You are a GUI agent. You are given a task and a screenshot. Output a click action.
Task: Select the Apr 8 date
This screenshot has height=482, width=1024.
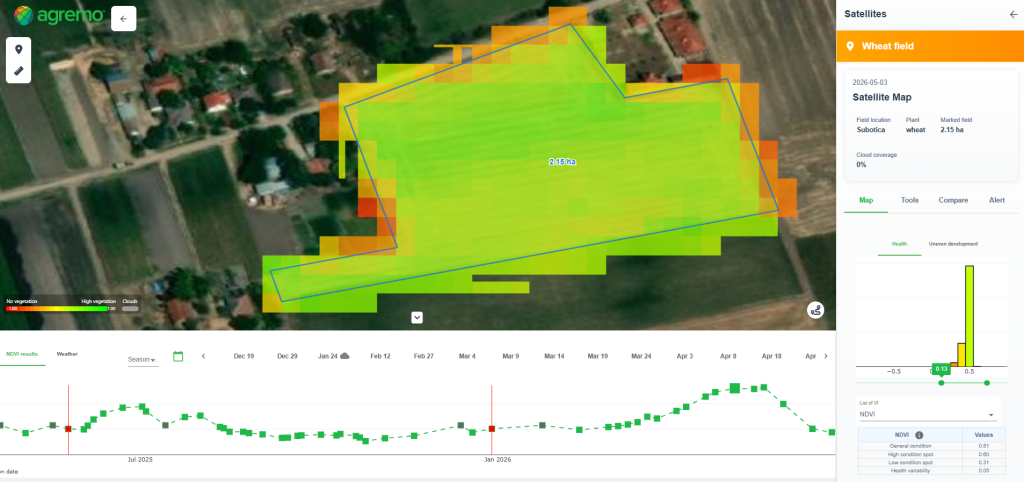pos(728,357)
